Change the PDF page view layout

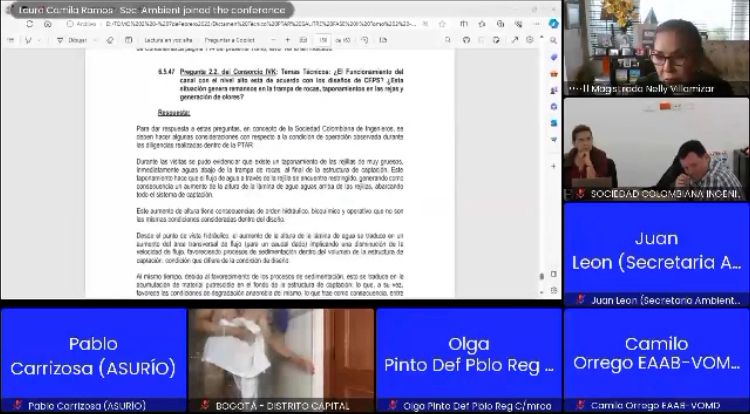[x=383, y=41]
